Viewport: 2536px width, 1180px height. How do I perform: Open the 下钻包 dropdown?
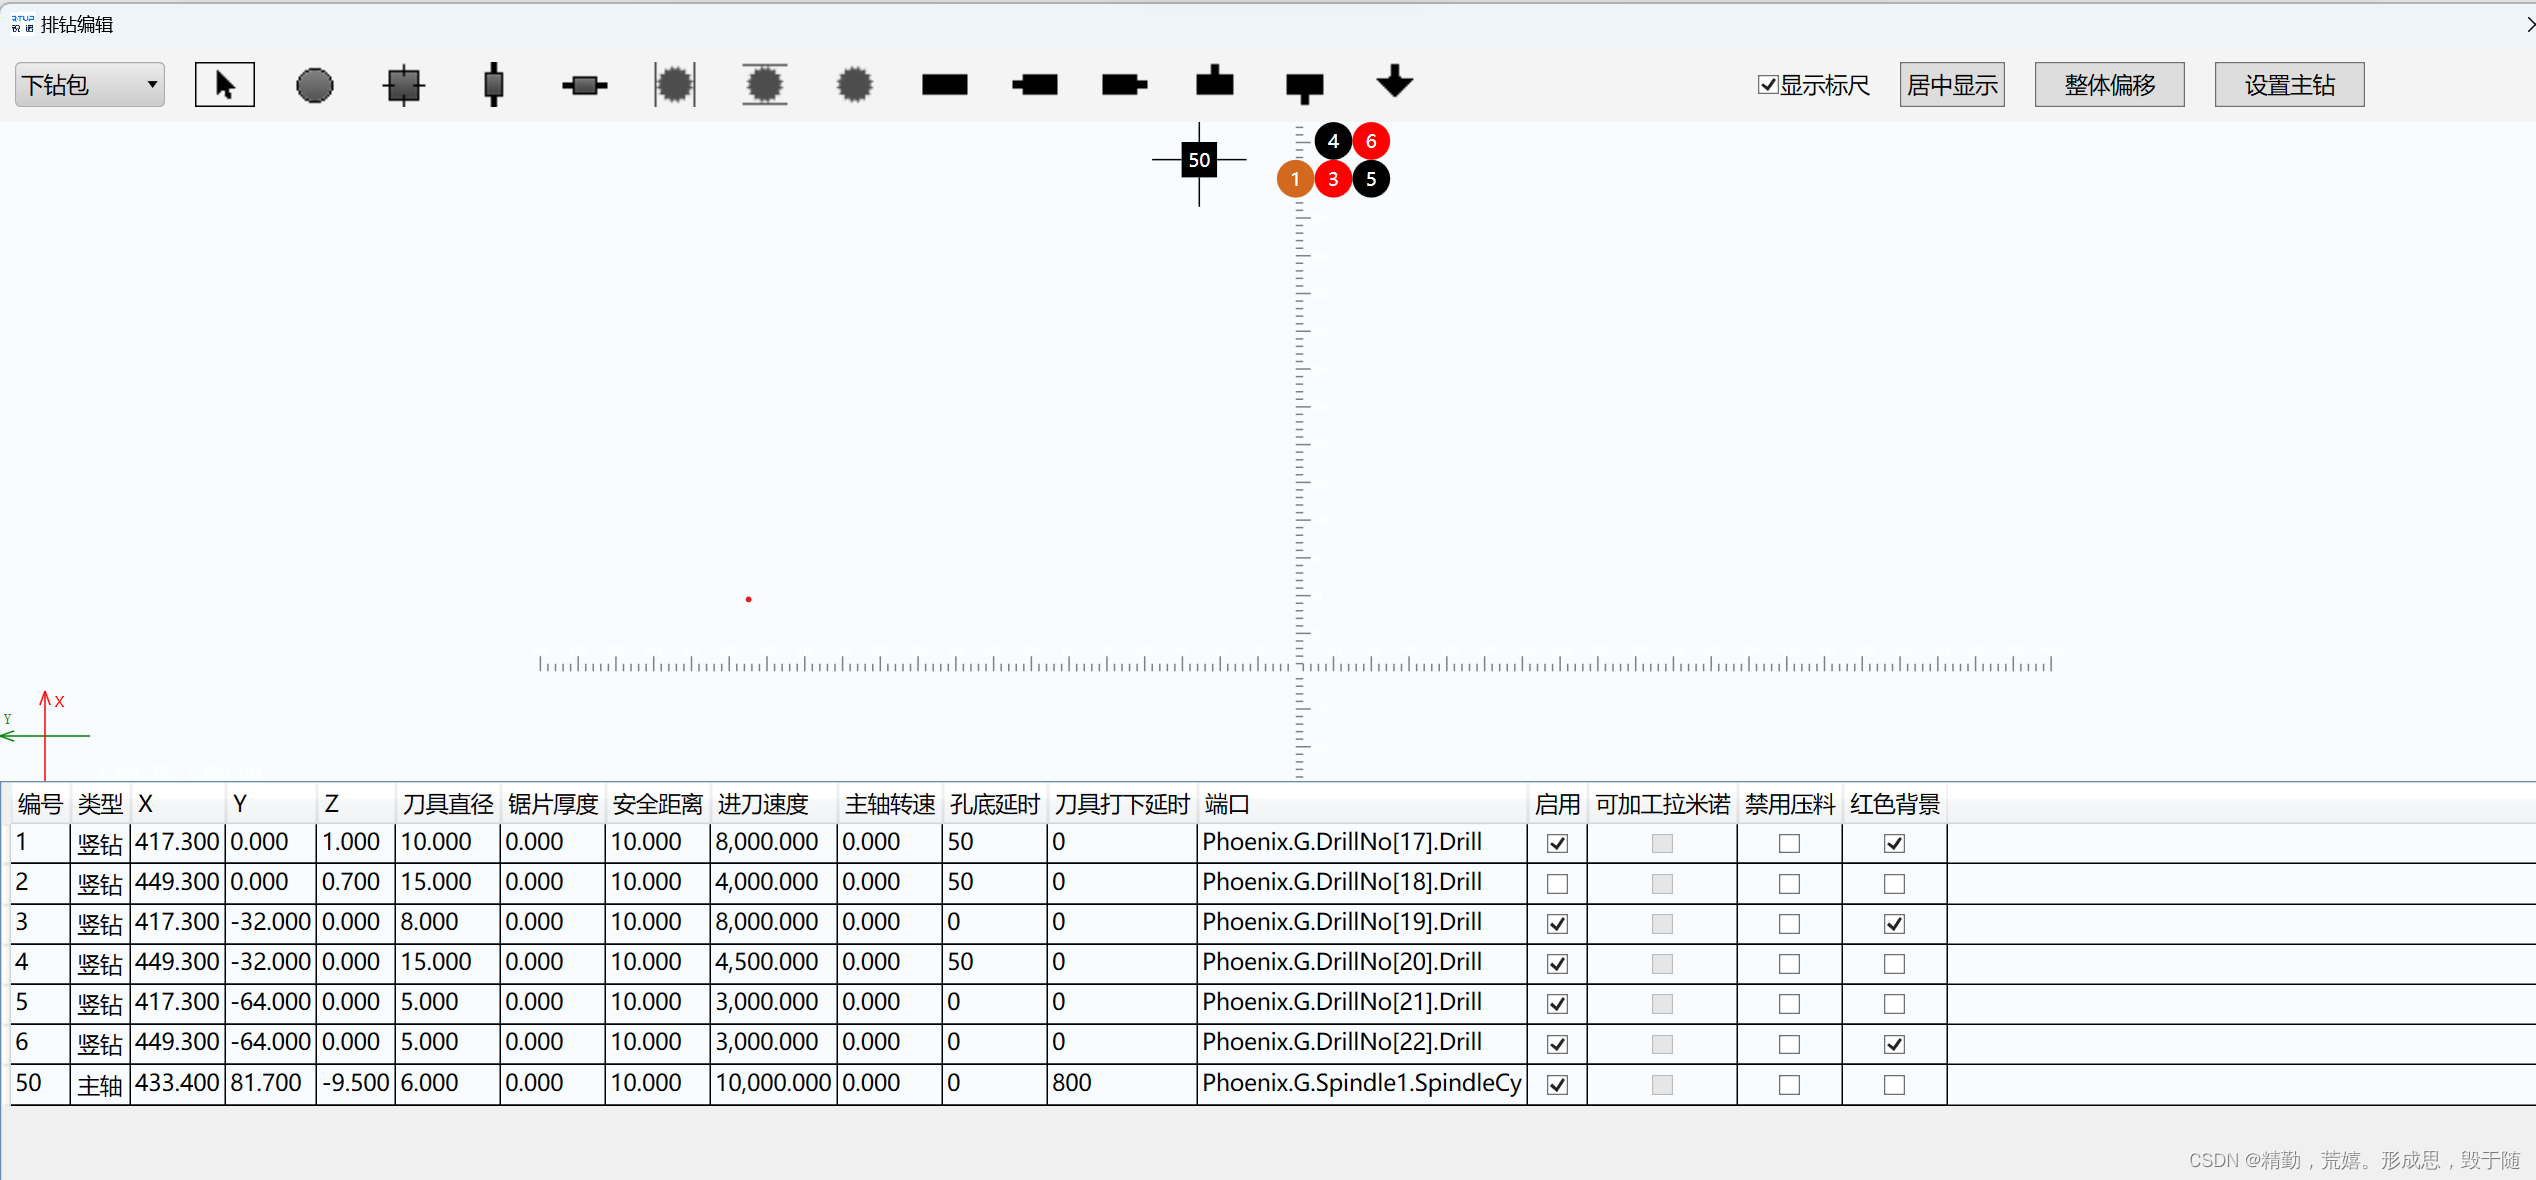[x=90, y=85]
